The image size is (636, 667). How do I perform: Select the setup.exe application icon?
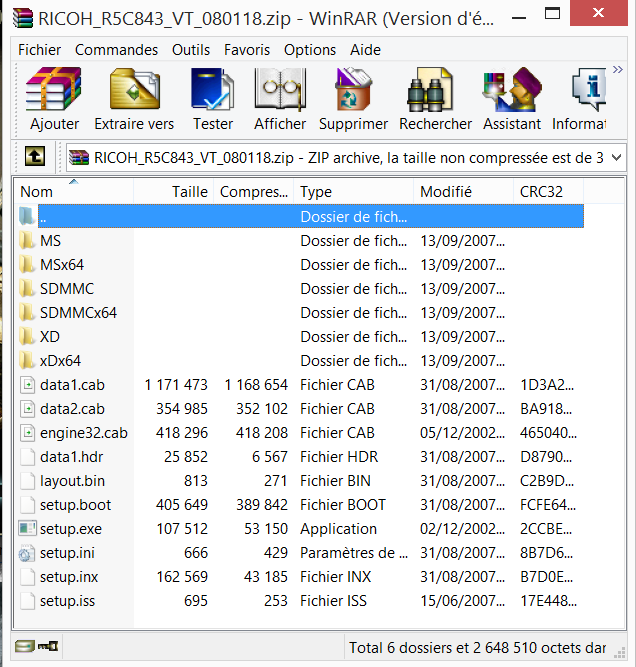pos(27,529)
